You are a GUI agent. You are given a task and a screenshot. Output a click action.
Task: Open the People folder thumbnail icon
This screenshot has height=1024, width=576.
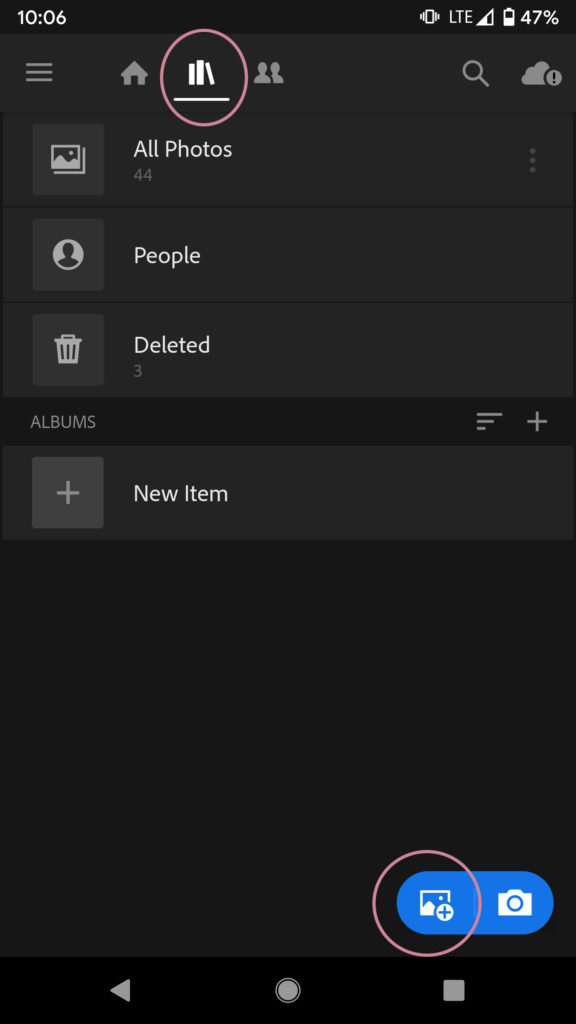[68, 254]
